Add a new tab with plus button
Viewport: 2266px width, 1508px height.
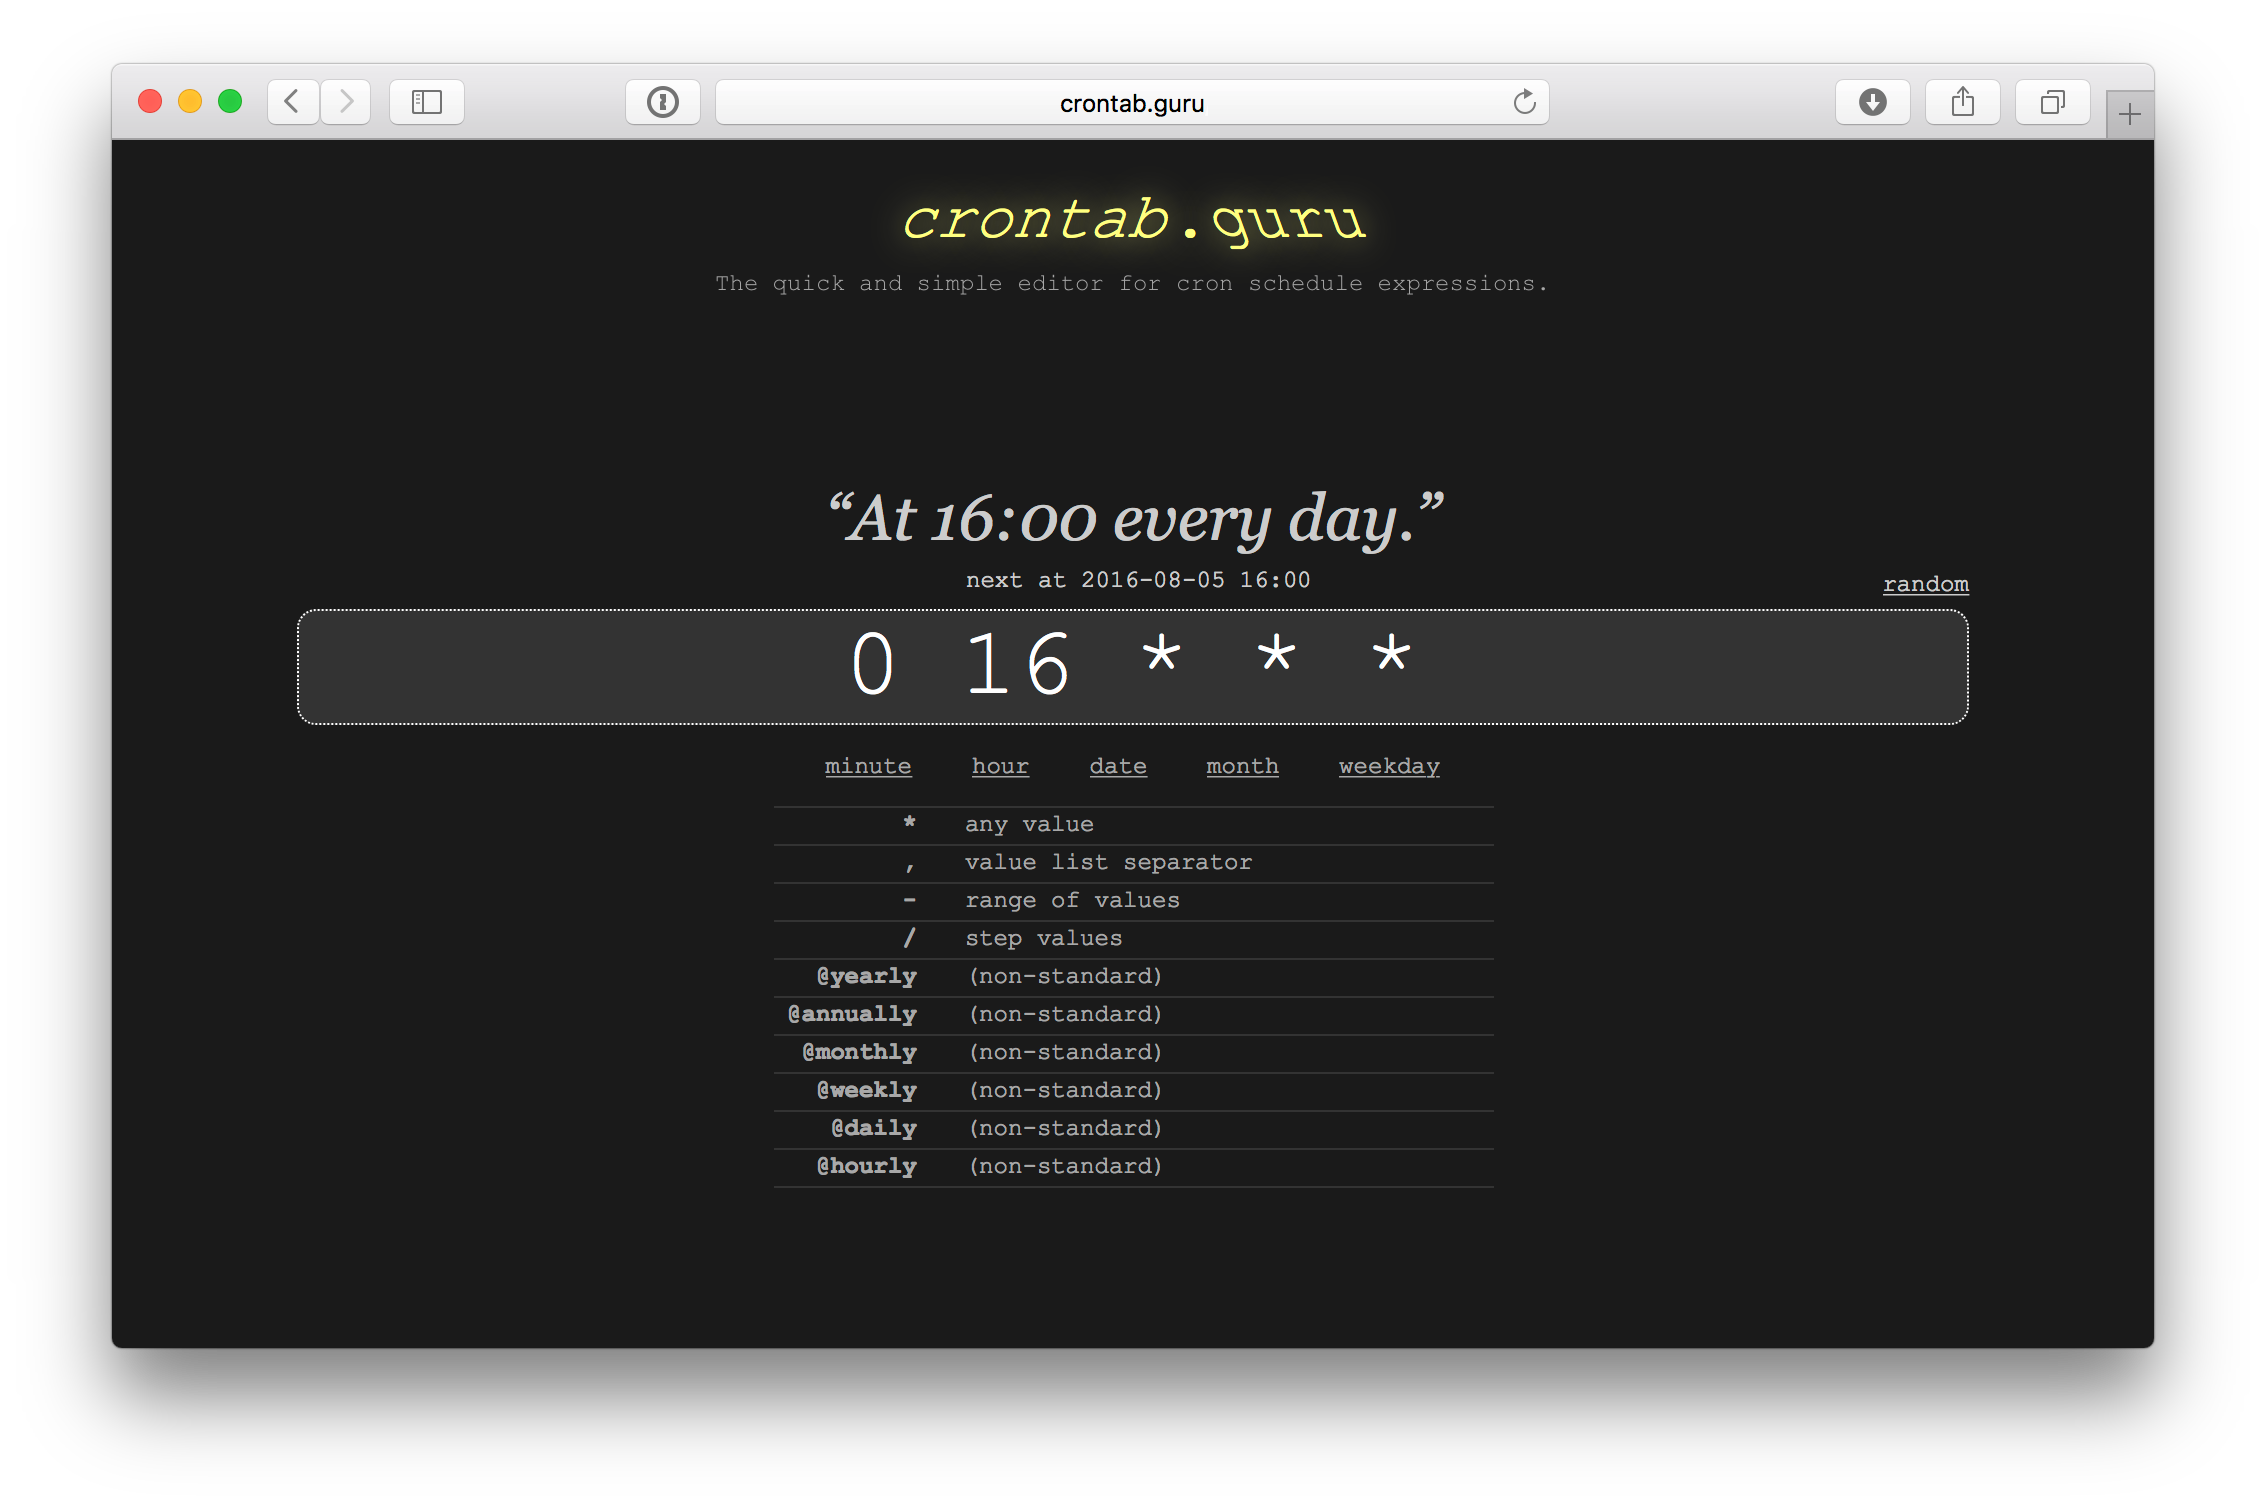[2130, 115]
